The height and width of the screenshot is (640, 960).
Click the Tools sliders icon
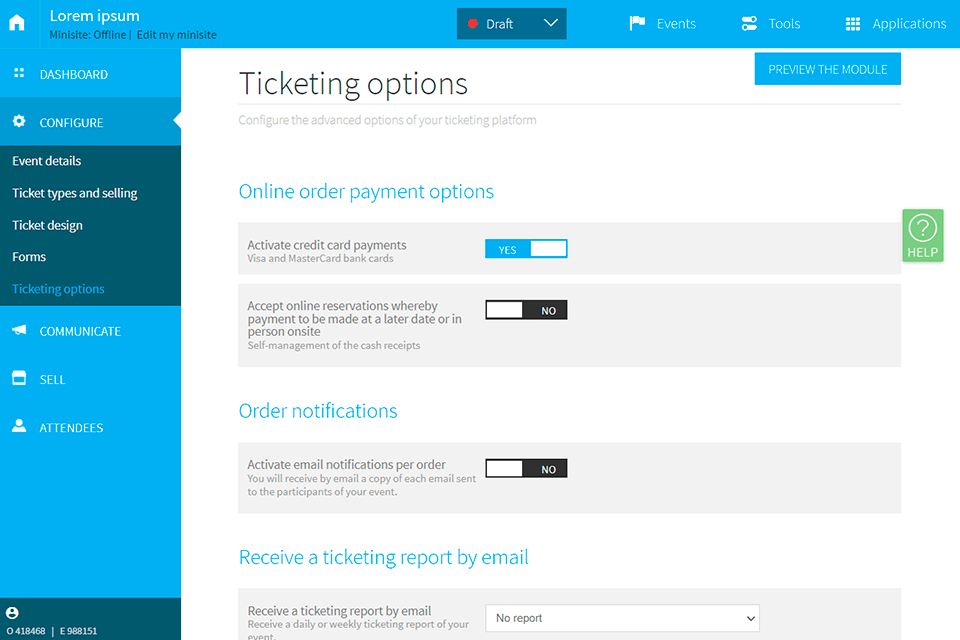[x=749, y=23]
